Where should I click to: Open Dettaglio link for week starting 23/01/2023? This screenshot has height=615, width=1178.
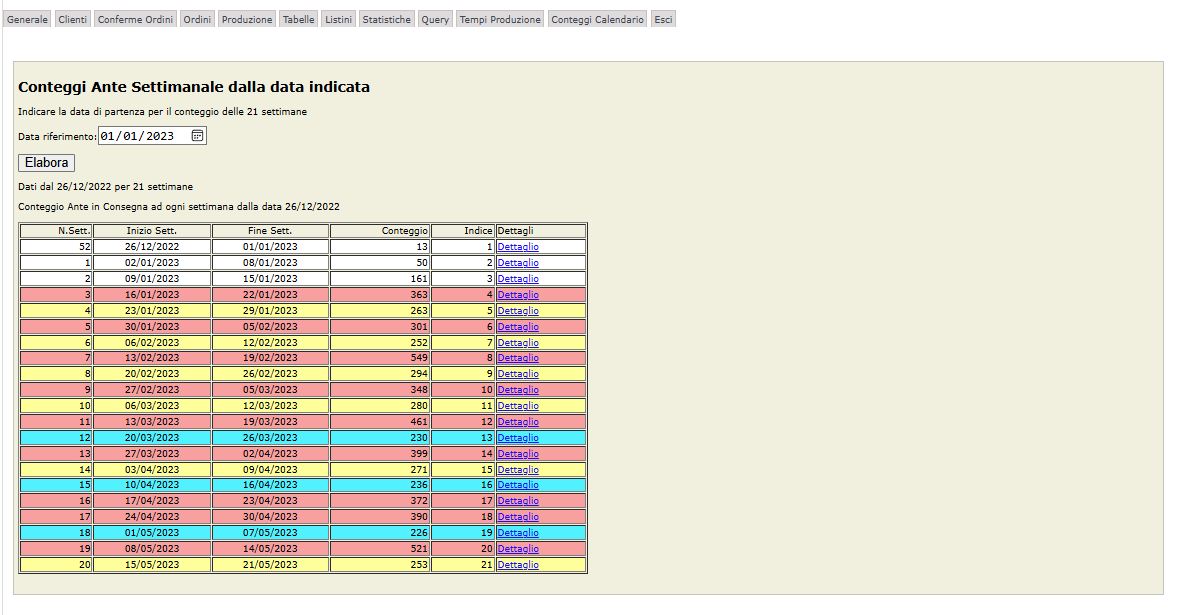(x=518, y=310)
